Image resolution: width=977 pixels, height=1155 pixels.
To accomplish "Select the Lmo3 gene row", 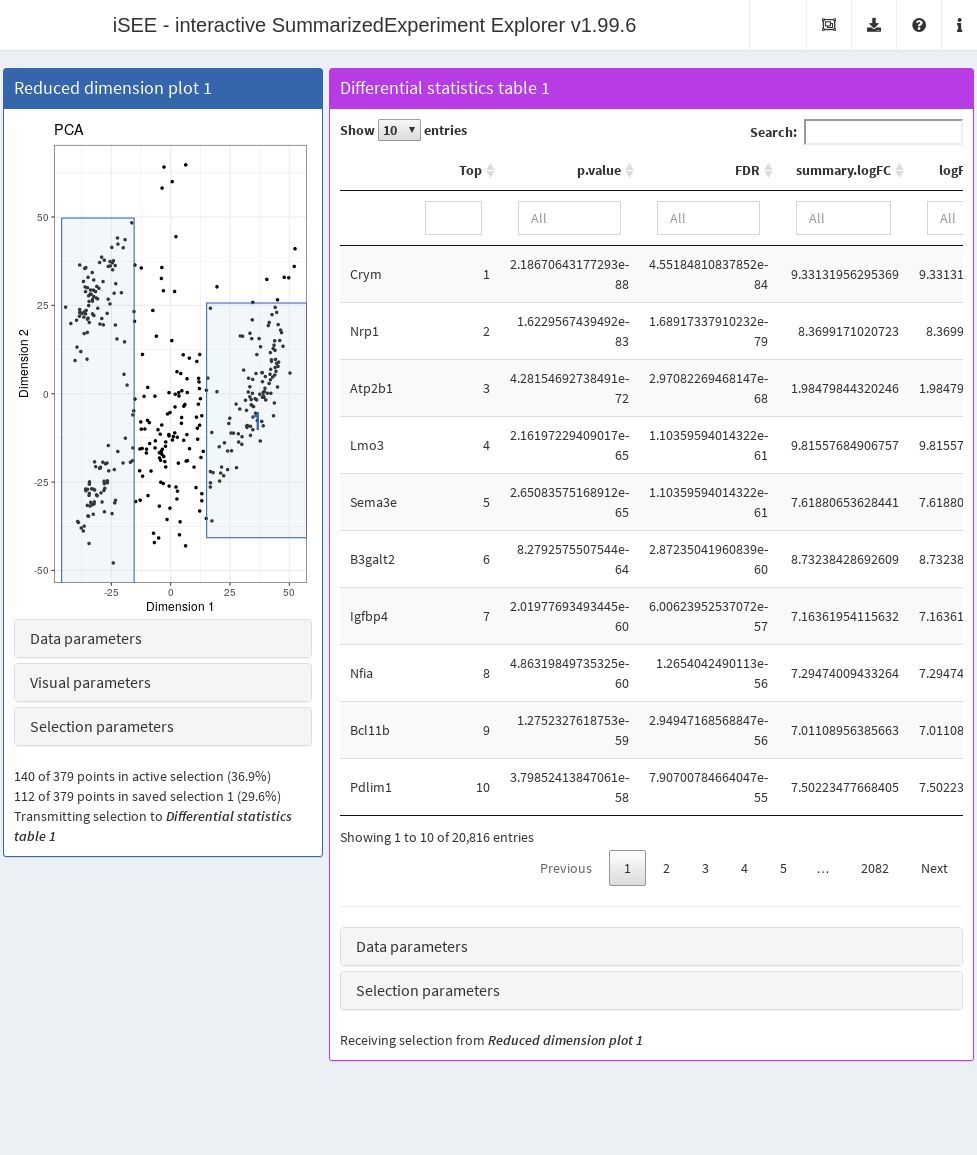I will pos(651,445).
